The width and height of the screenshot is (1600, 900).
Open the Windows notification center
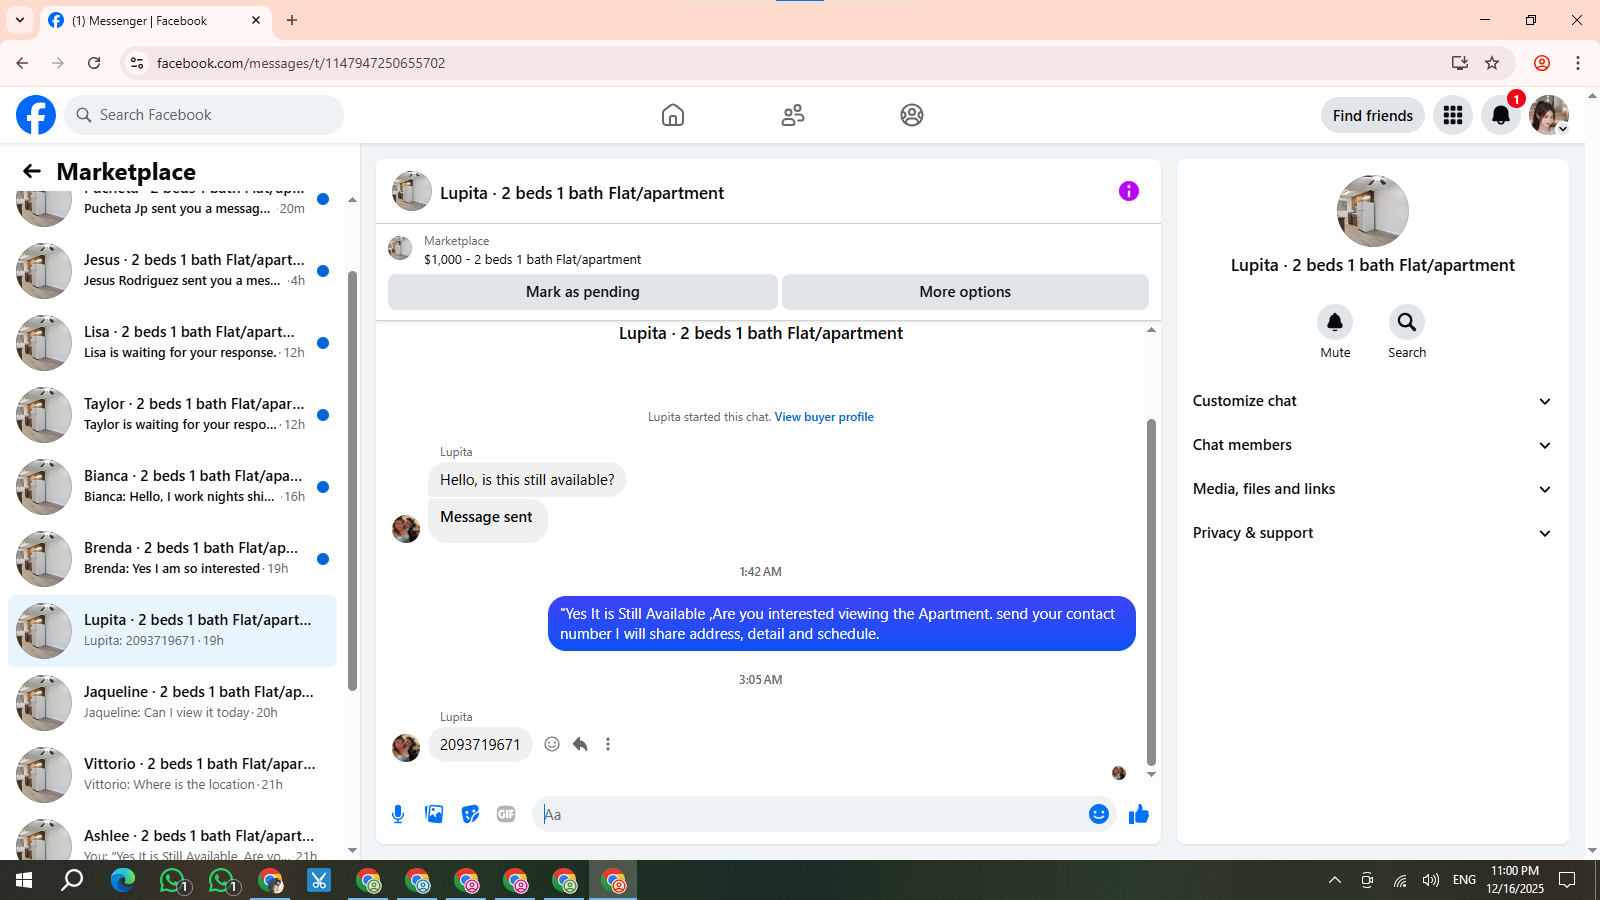(x=1567, y=880)
